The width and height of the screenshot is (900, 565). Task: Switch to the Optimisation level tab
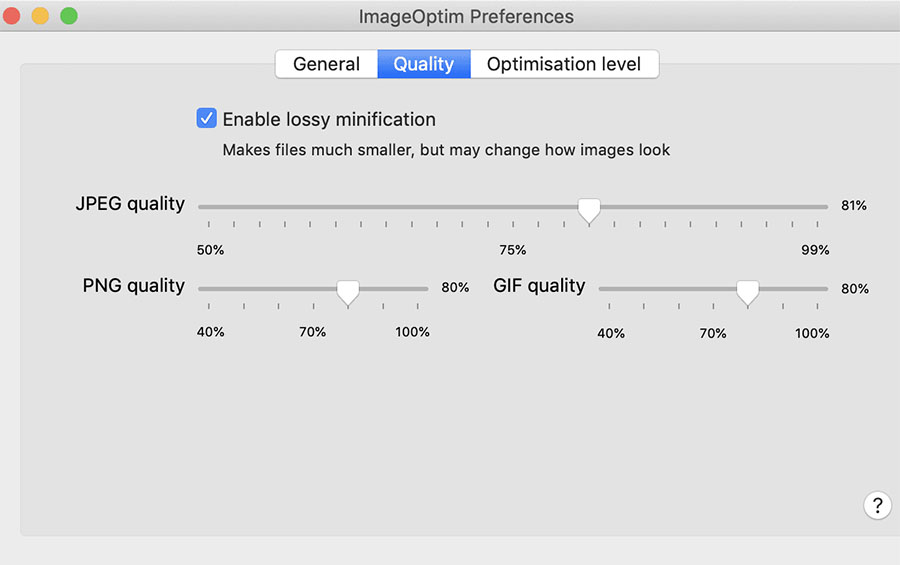click(564, 64)
